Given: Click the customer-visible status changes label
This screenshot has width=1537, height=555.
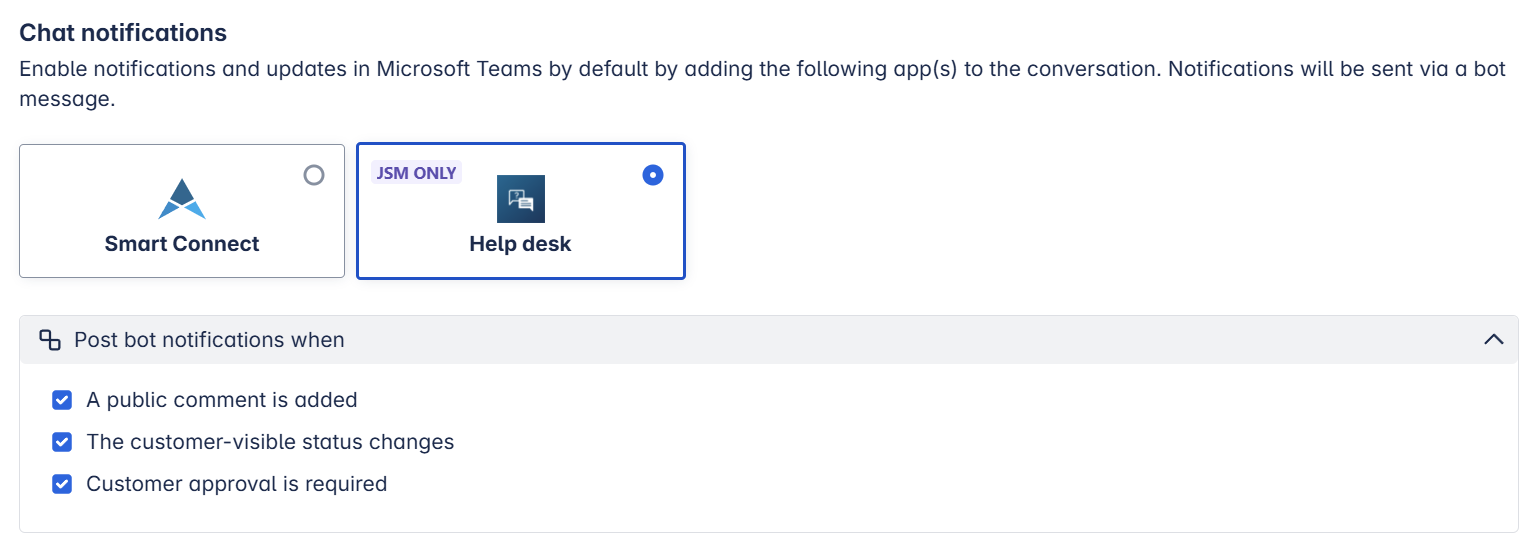Looking at the screenshot, I should [270, 442].
